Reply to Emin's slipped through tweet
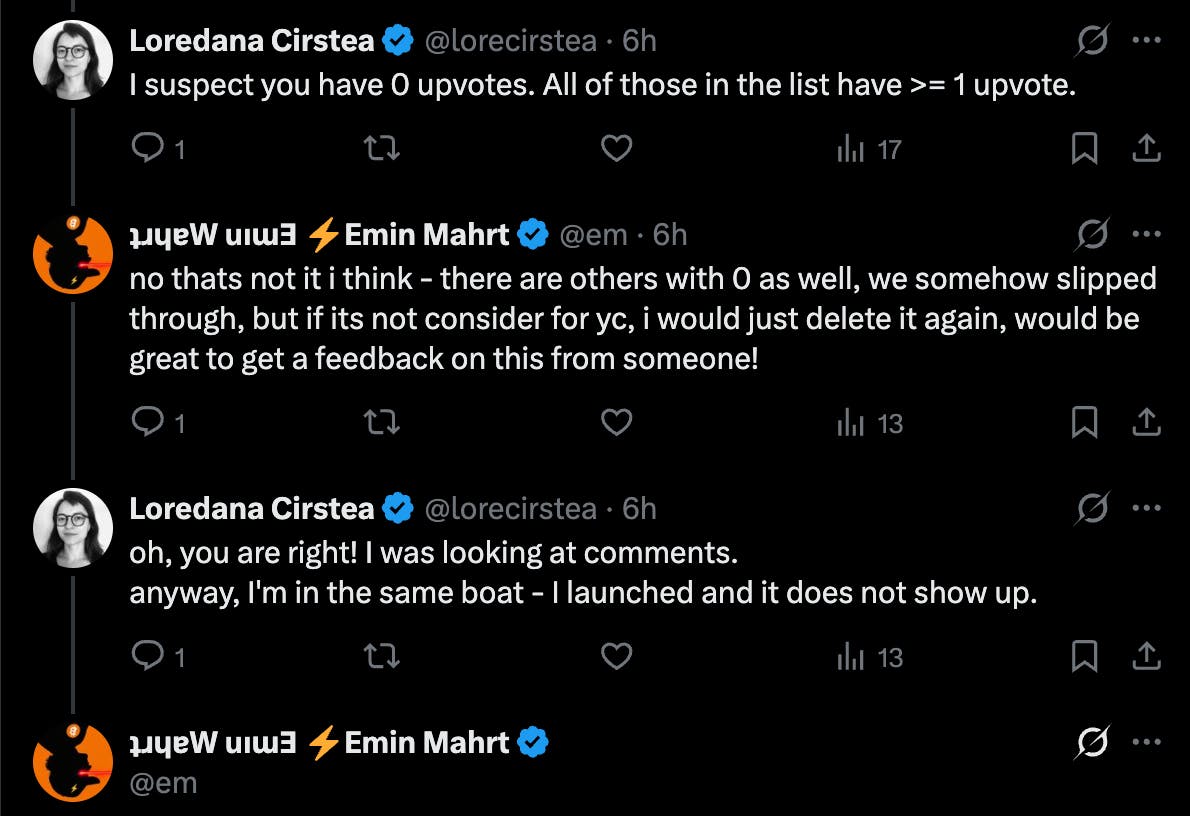 [148, 423]
